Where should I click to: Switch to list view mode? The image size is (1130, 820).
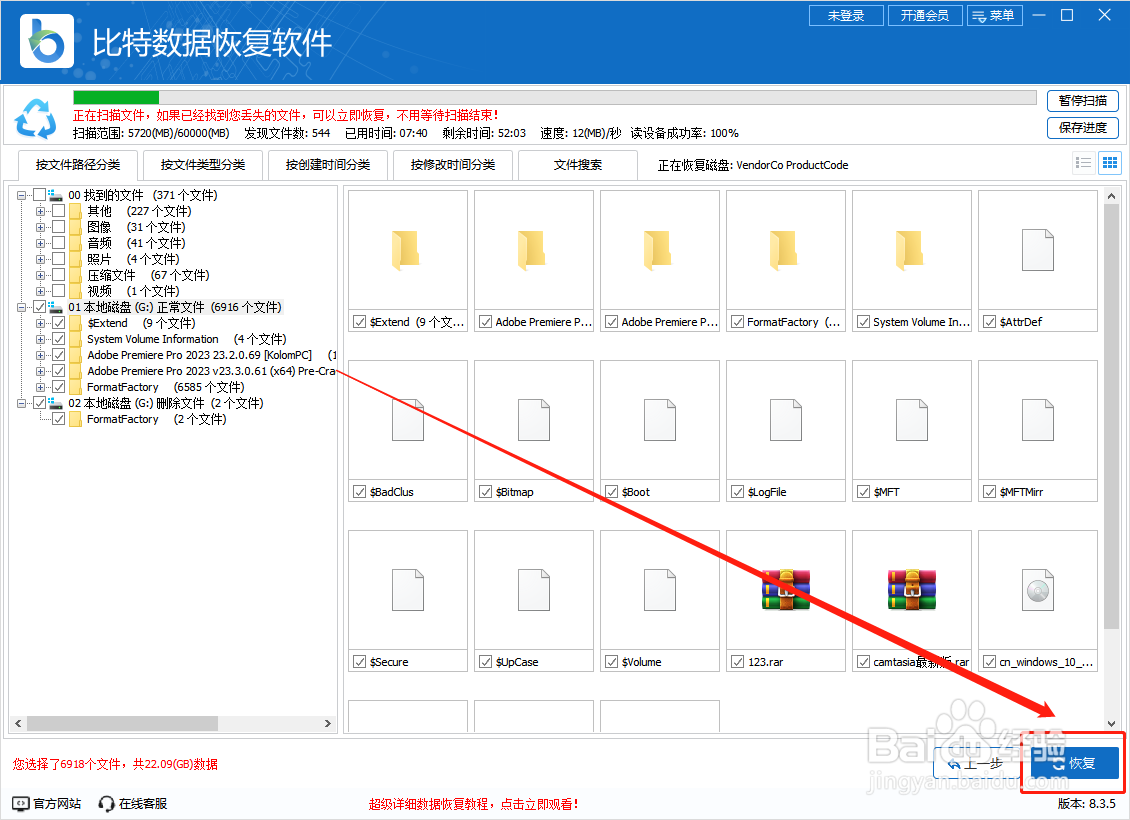click(x=1083, y=162)
